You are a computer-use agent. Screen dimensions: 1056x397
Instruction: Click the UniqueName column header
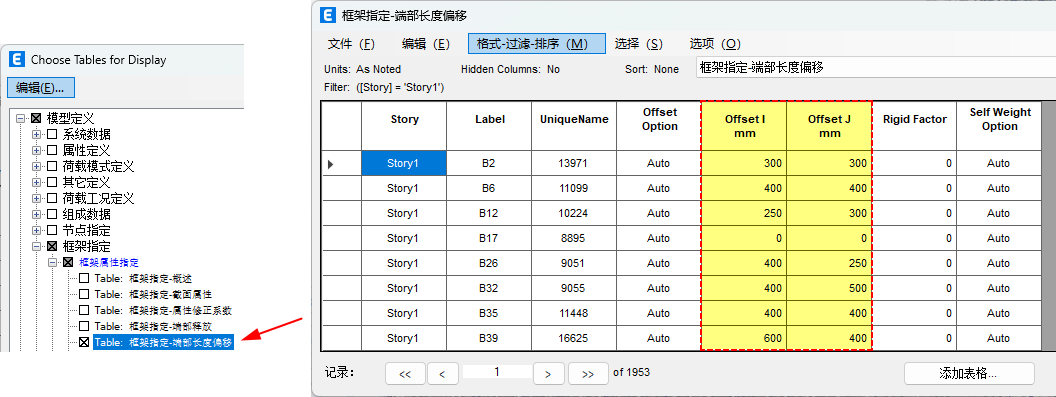(x=574, y=125)
